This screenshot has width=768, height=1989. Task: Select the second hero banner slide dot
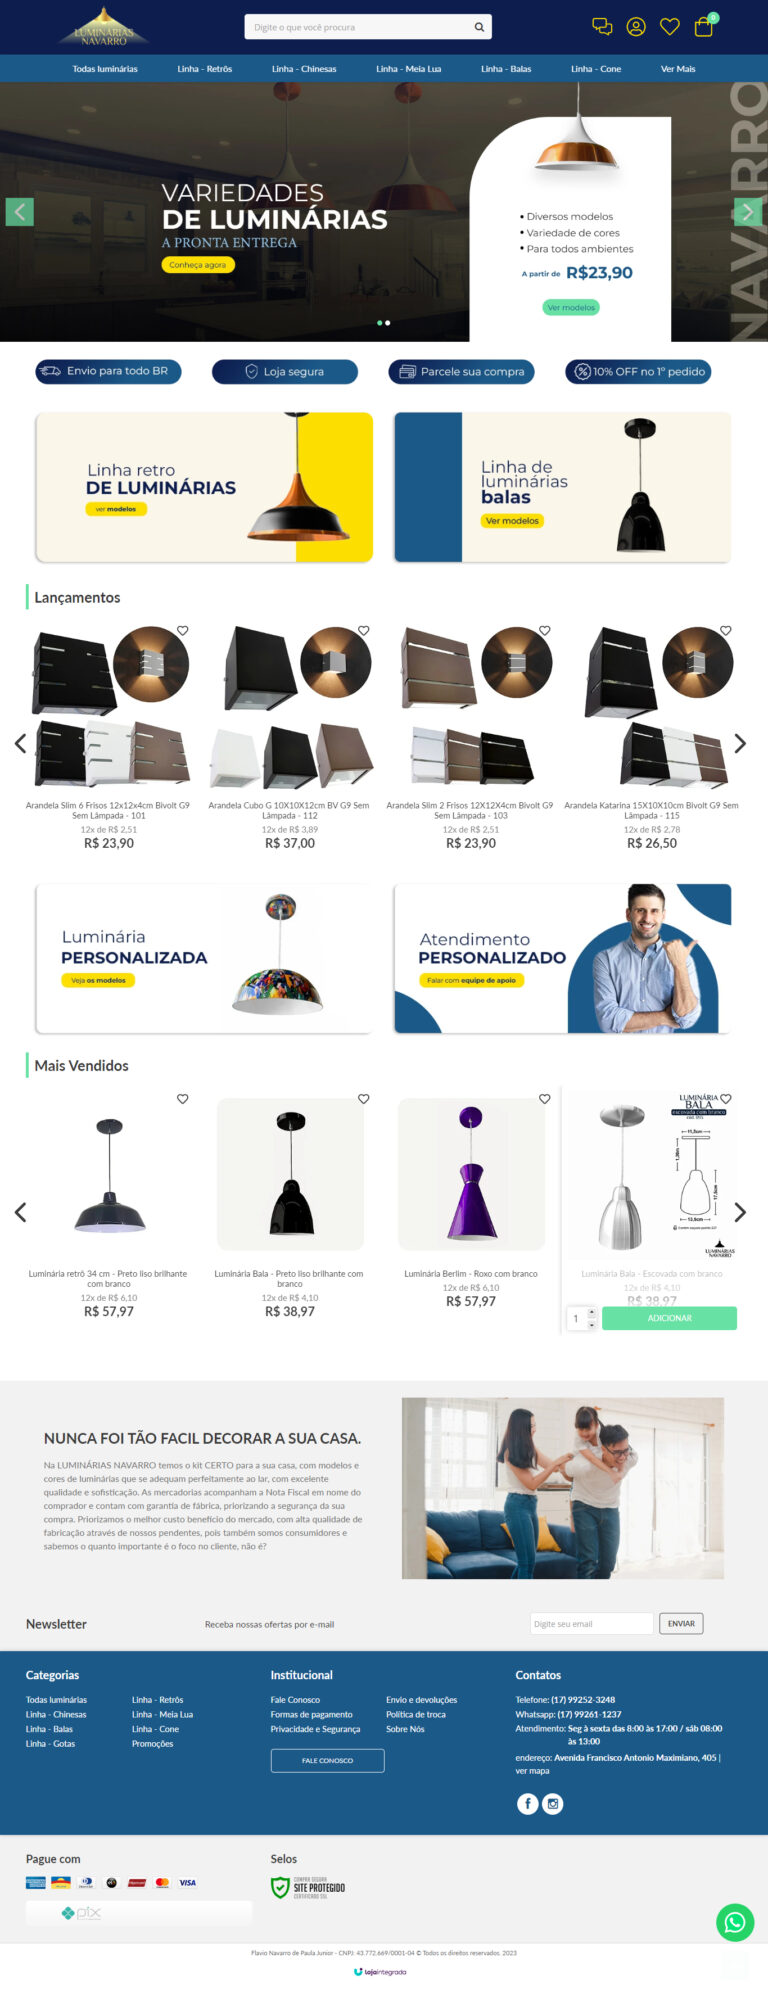[388, 323]
